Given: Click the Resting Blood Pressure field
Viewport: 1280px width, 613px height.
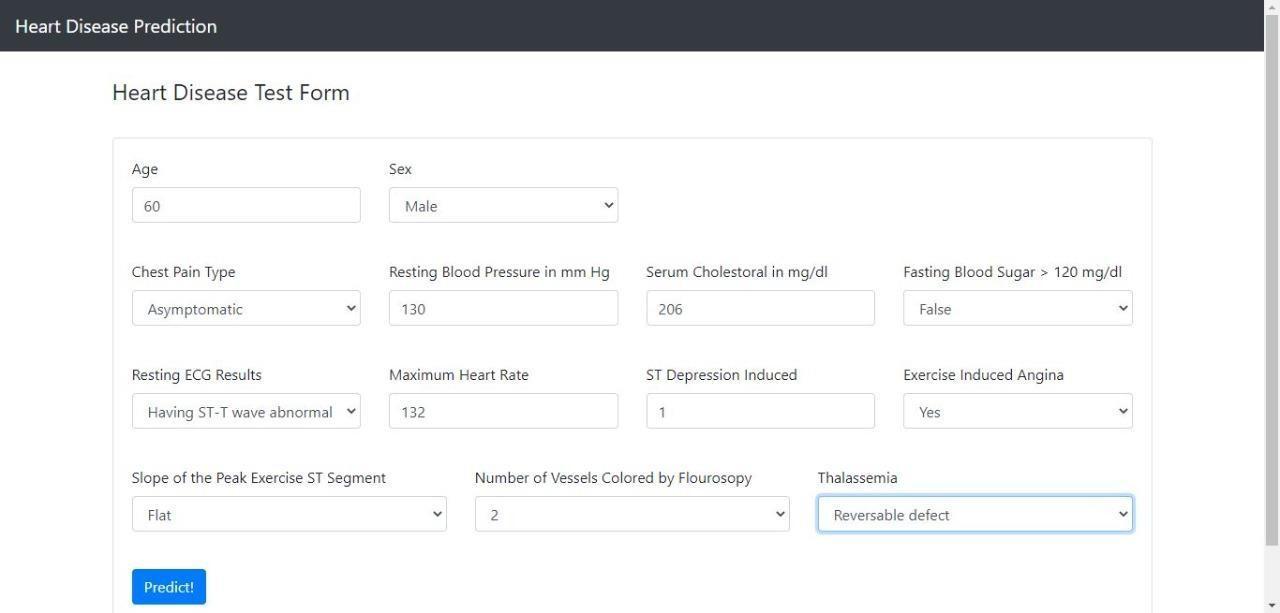Looking at the screenshot, I should point(503,309).
